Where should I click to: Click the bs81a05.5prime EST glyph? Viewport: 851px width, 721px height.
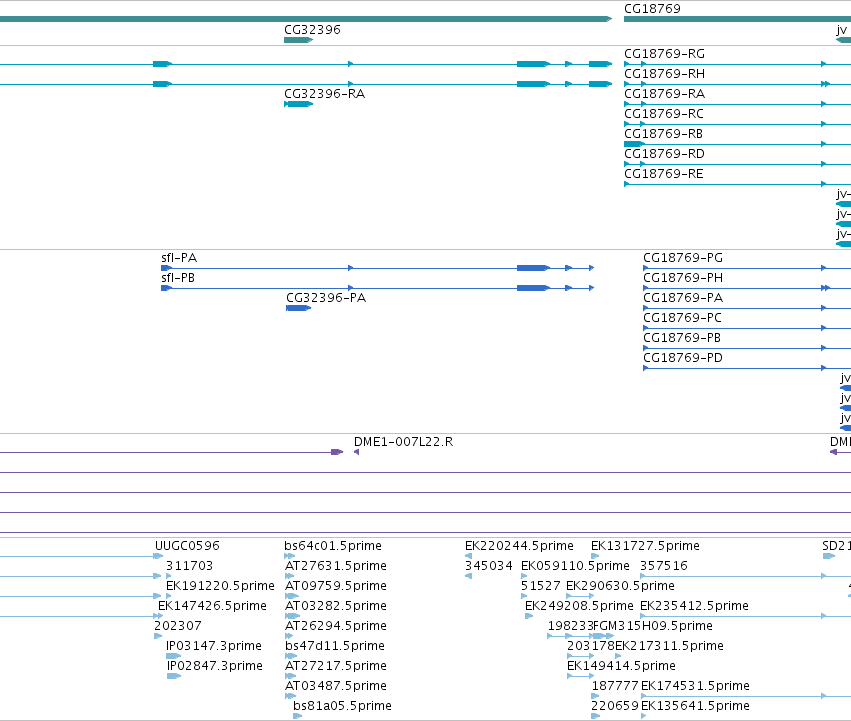(297, 716)
